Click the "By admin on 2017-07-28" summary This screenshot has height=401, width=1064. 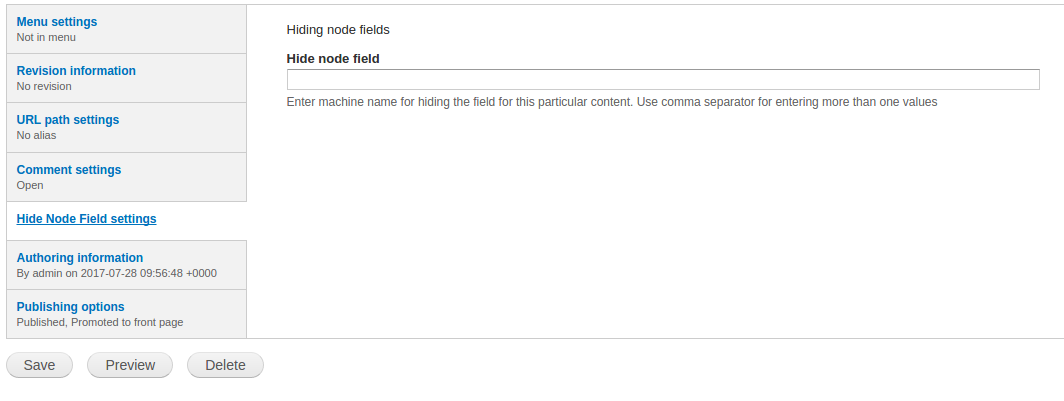point(116,273)
